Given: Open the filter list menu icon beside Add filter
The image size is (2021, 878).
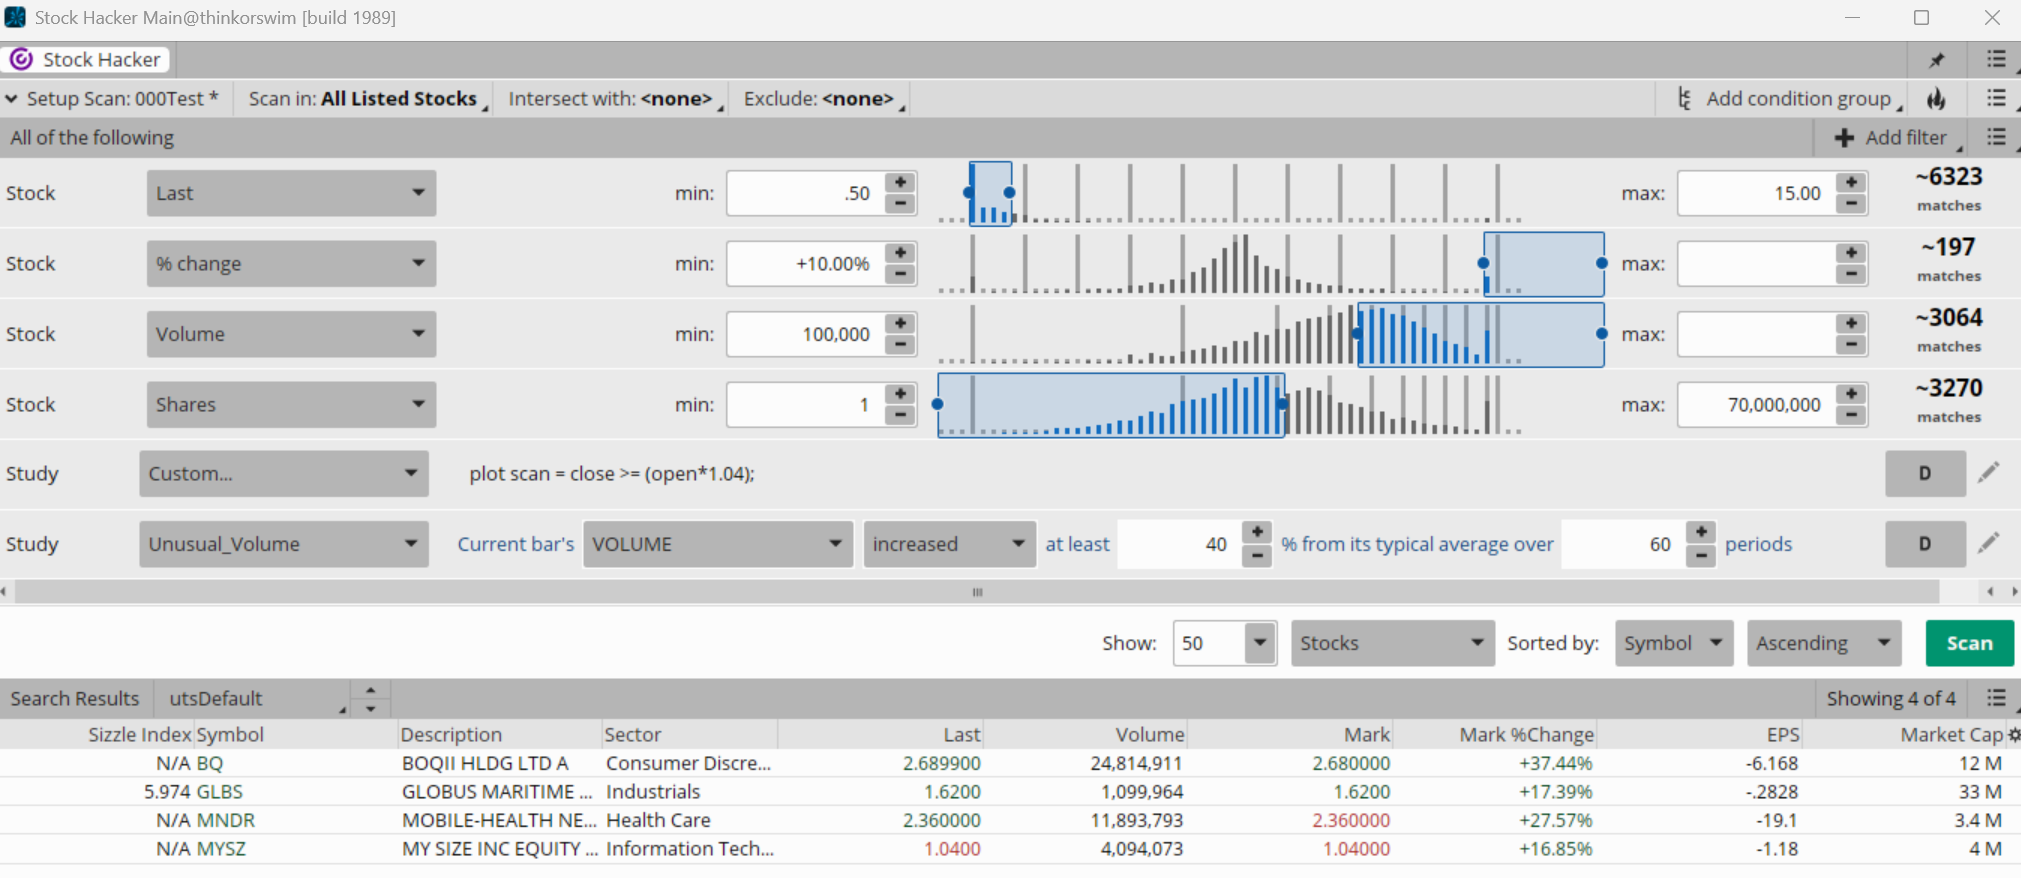Looking at the screenshot, I should click(1996, 138).
